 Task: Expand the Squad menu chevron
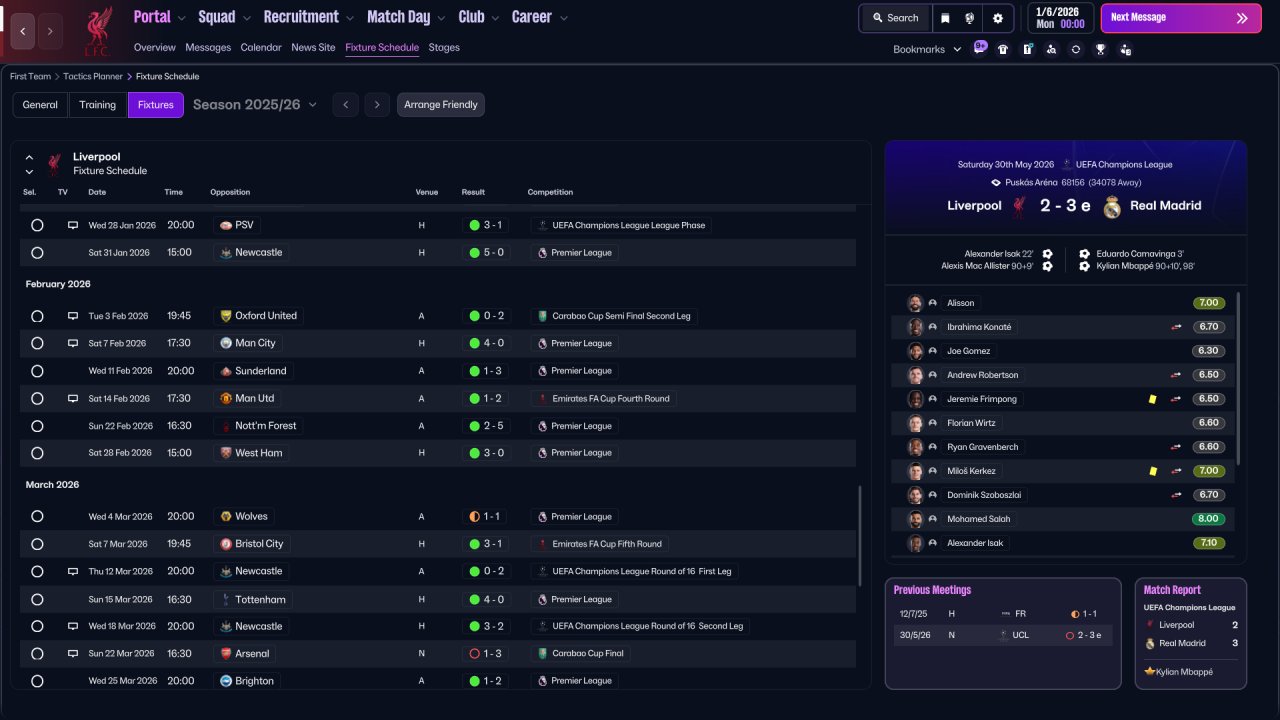(246, 18)
